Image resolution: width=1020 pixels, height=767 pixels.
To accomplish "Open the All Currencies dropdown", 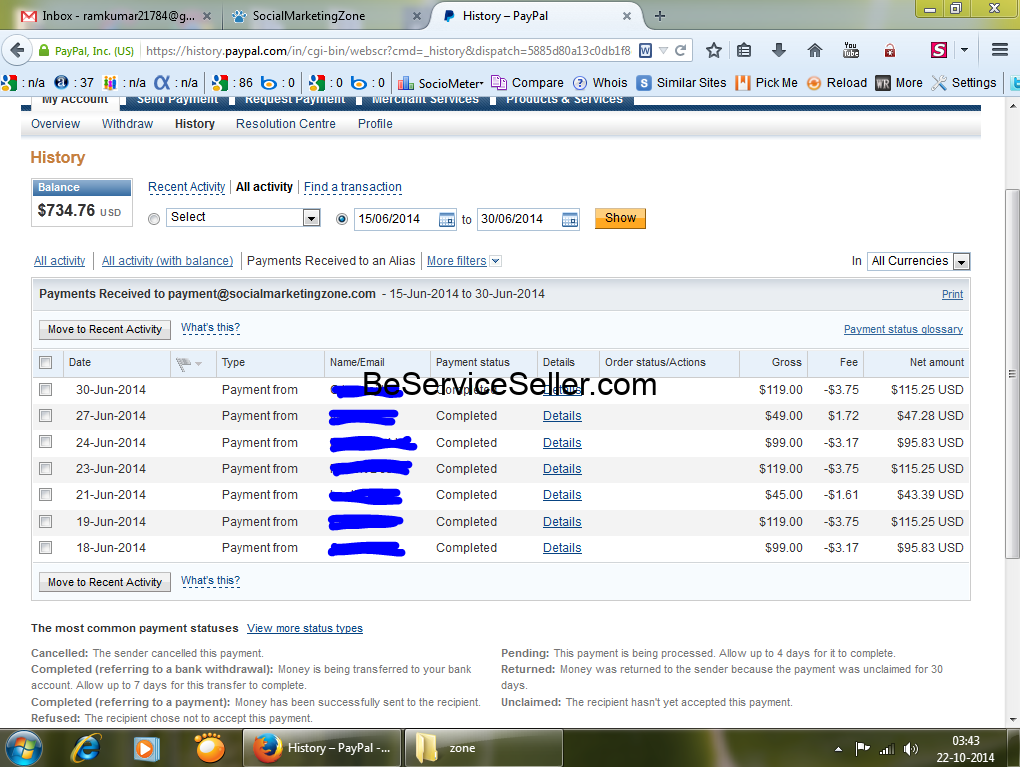I will tap(919, 261).
